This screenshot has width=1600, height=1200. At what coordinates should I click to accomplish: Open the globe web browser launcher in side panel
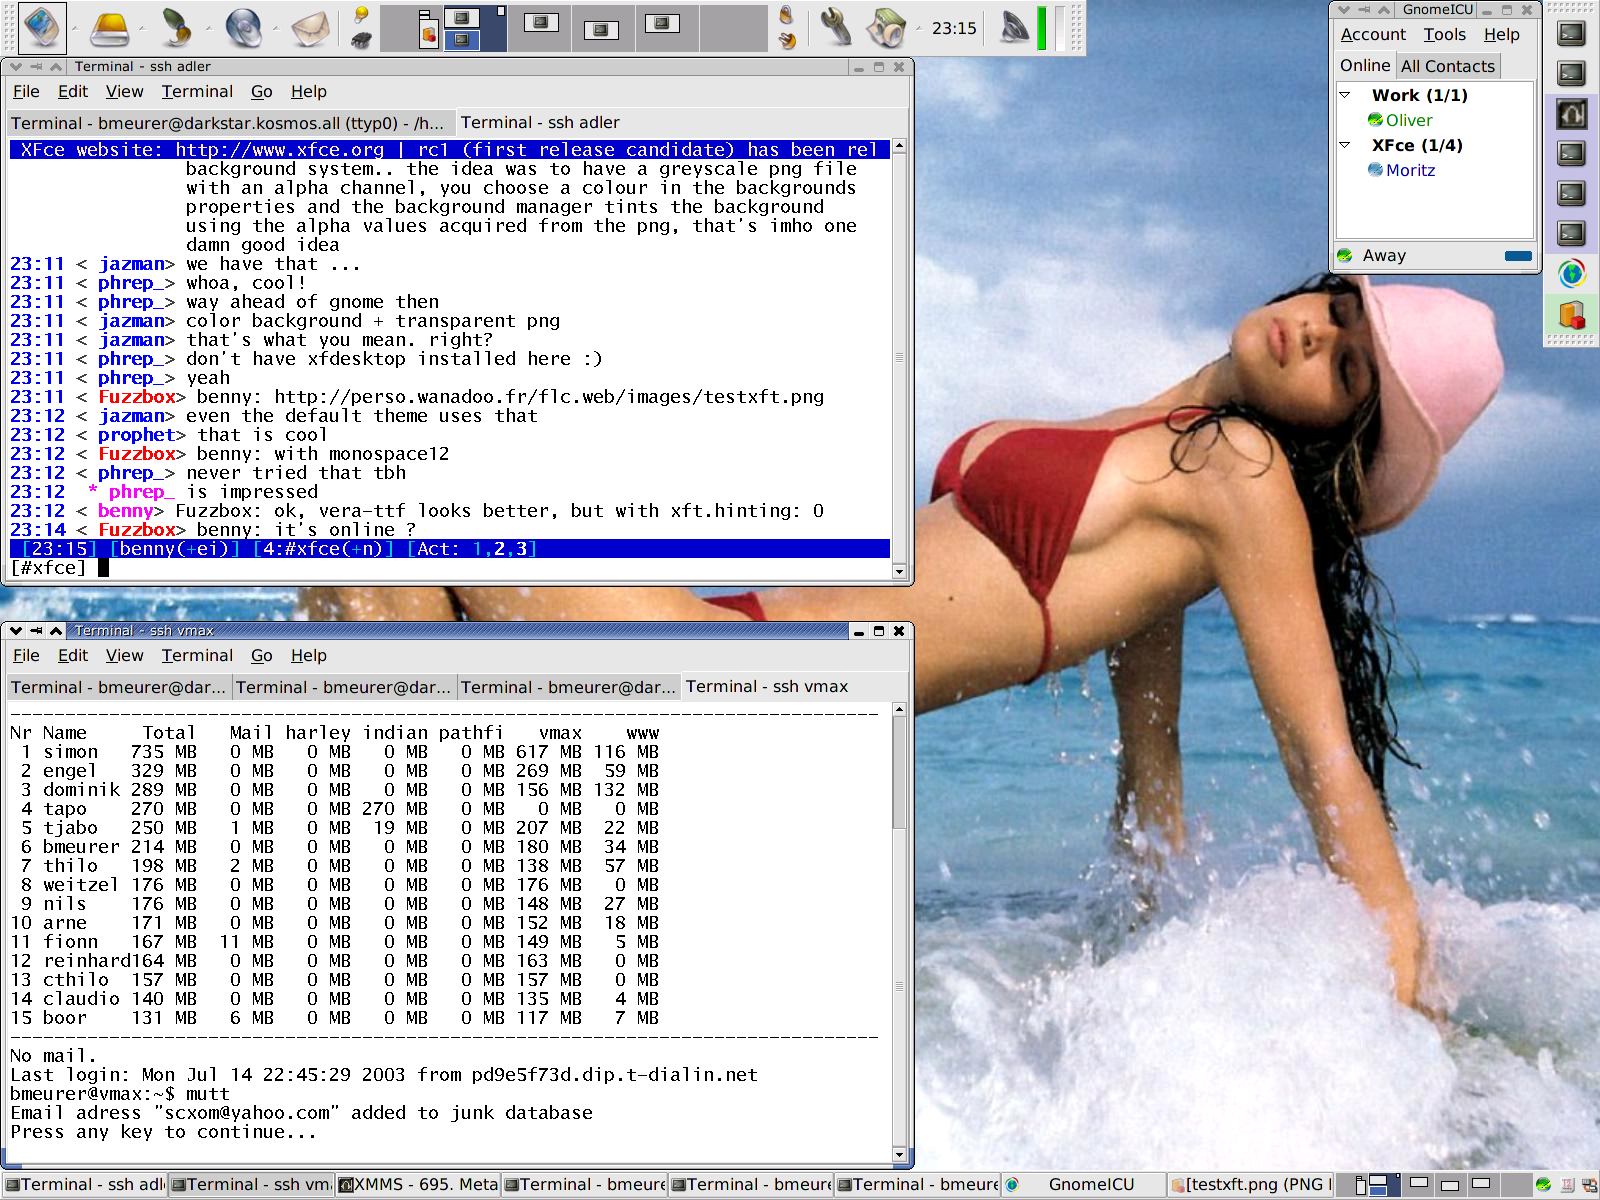1572,273
